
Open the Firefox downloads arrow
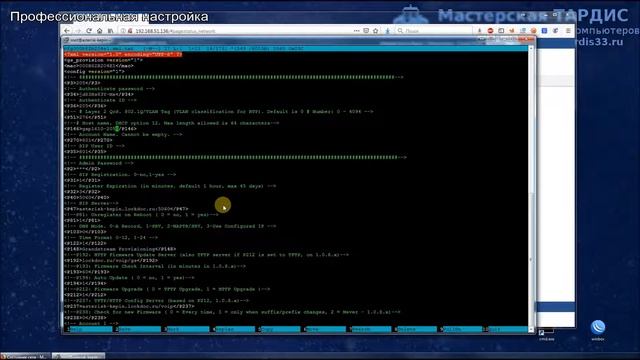(x=387, y=31)
